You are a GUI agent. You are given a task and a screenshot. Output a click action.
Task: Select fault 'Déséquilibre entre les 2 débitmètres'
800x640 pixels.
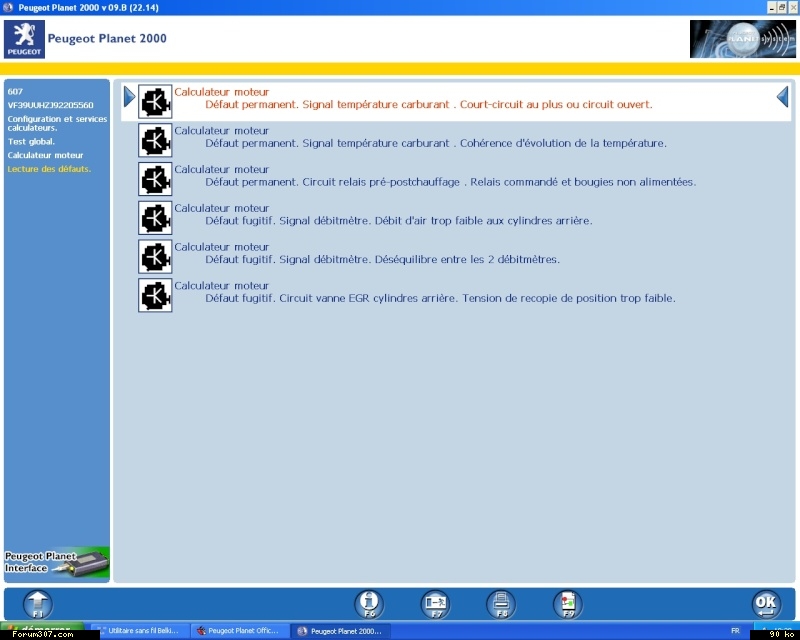pyautogui.click(x=382, y=259)
